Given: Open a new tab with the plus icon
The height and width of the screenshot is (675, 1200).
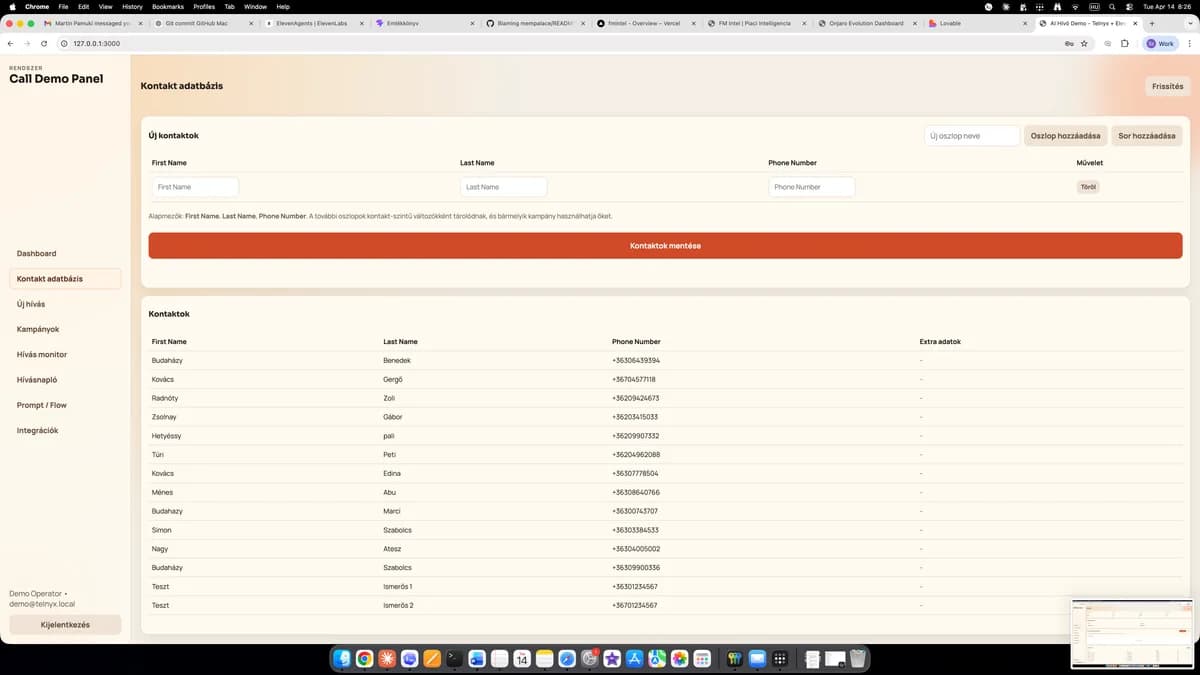Looking at the screenshot, I should pos(1152,23).
